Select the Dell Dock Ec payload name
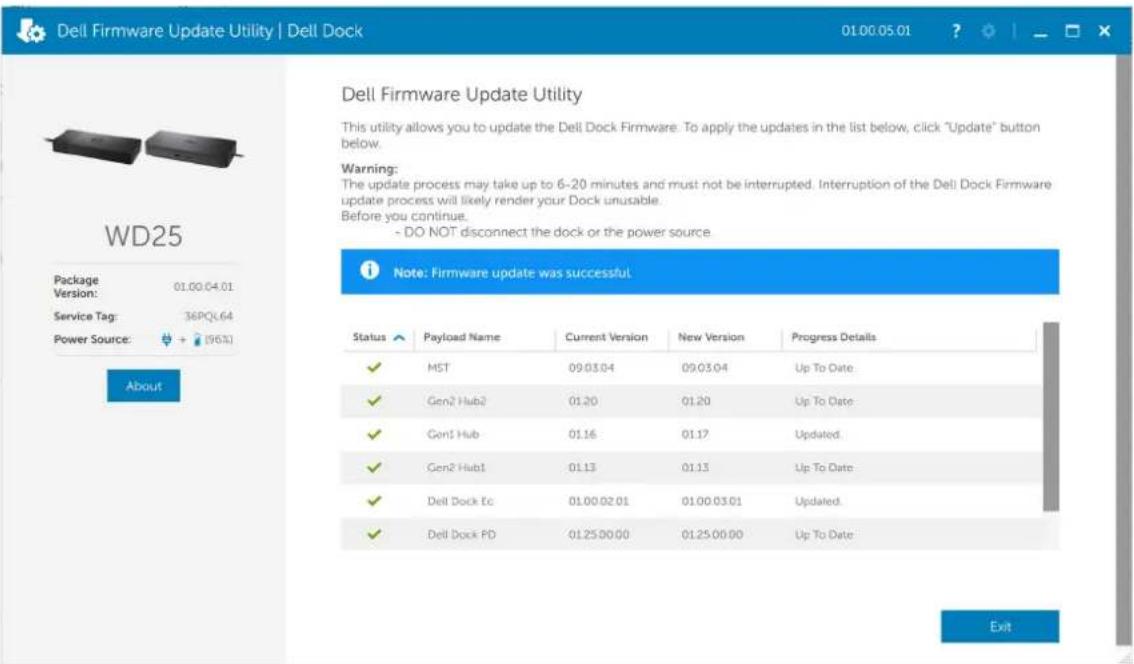The image size is (1134, 664). click(x=460, y=501)
